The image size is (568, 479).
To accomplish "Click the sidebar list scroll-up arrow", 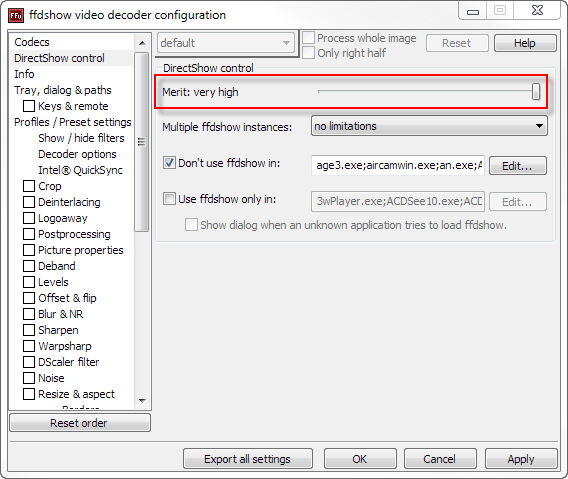I will tap(142, 43).
